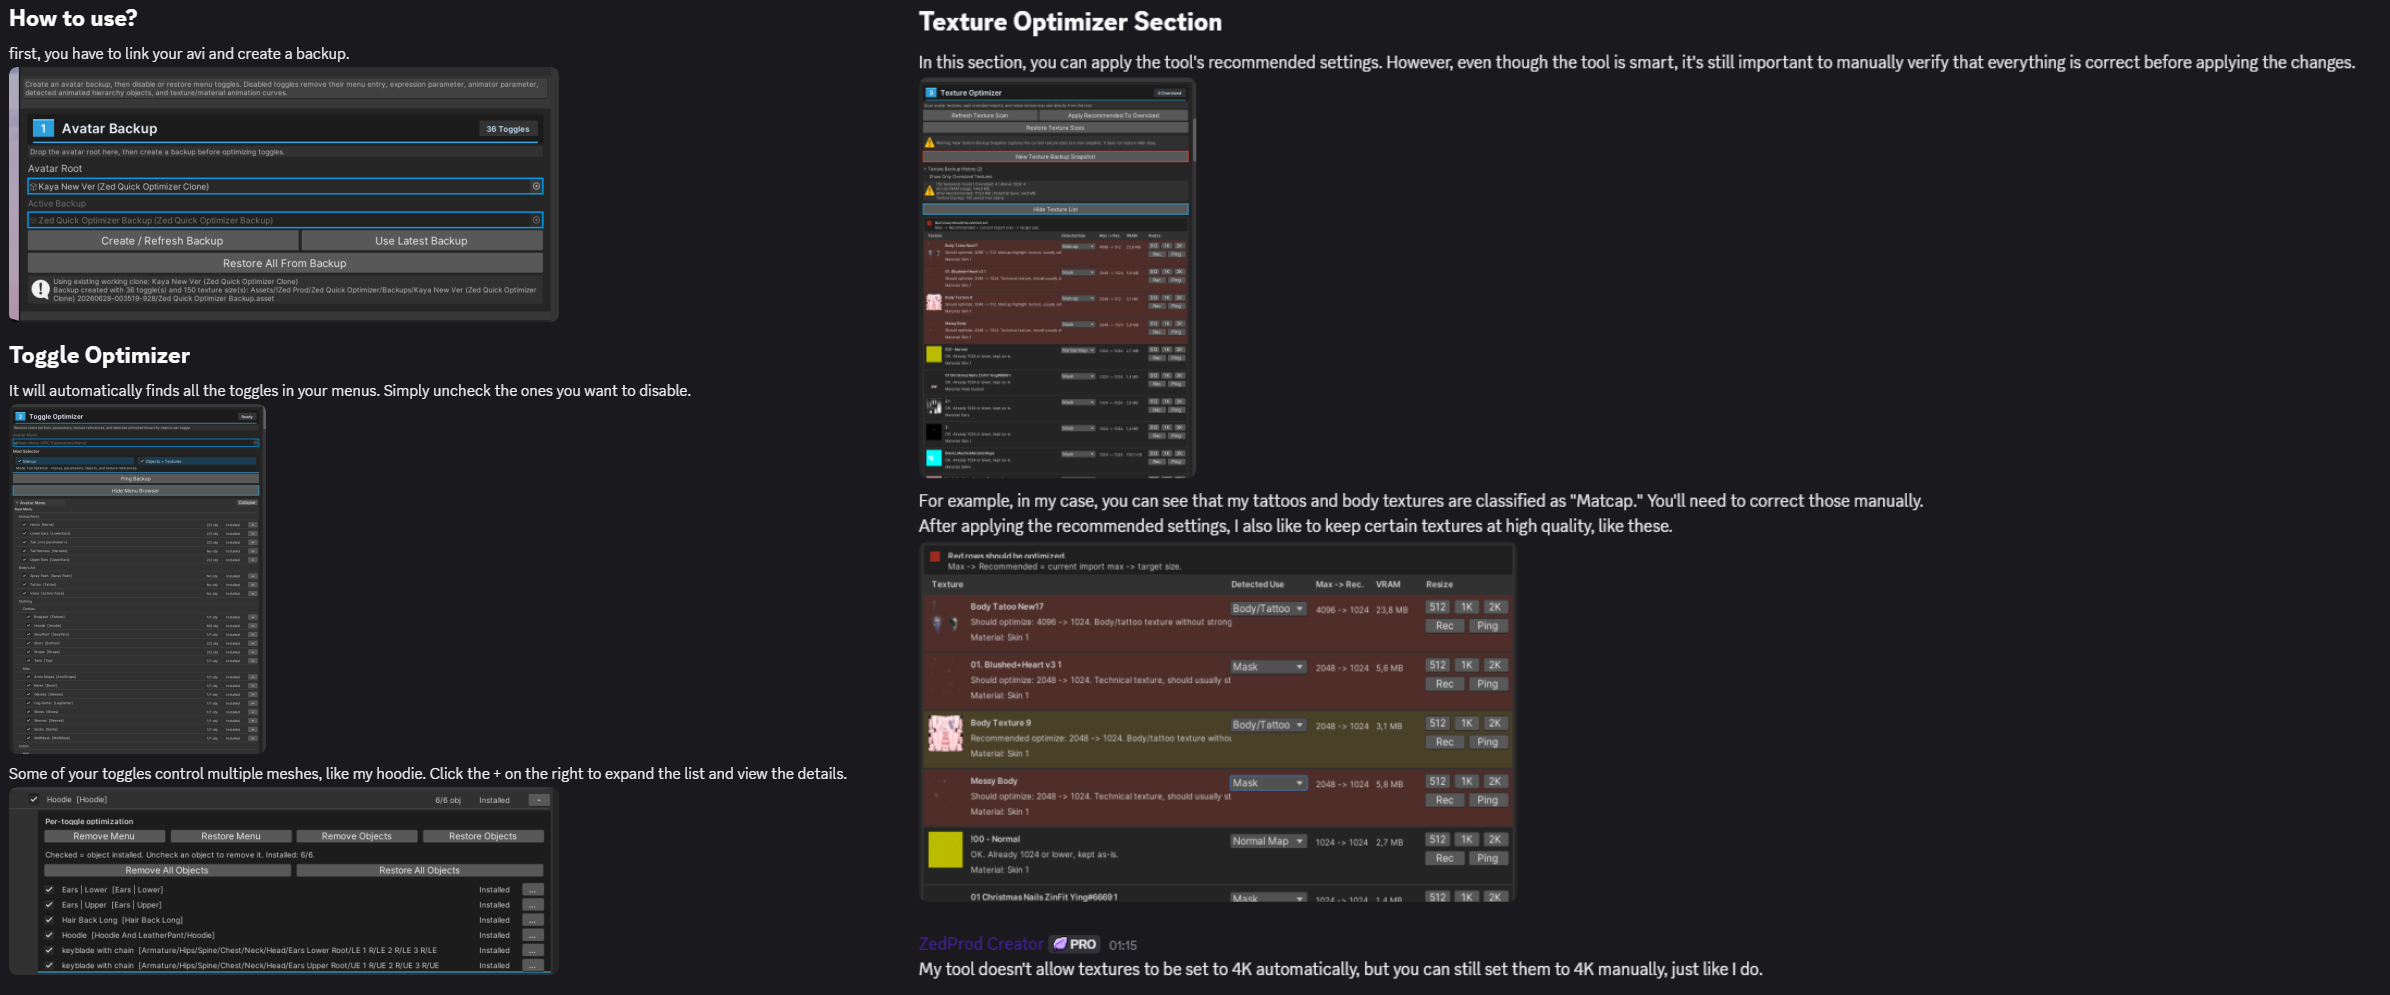
Task: Open Detected Use dropdown for Messy Body
Action: click(1268, 783)
